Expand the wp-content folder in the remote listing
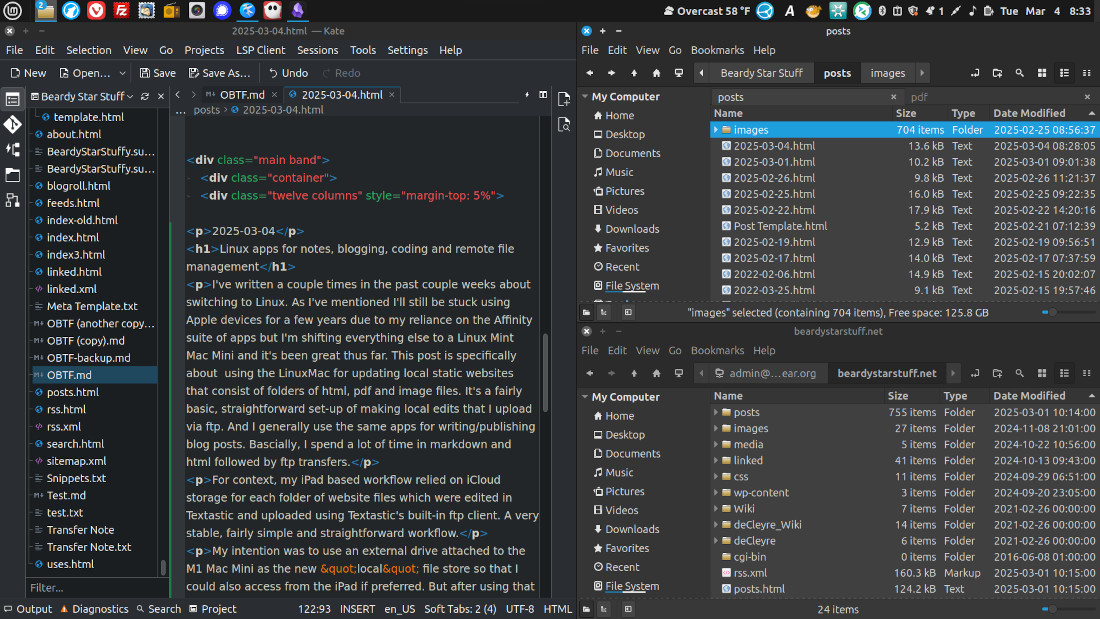This screenshot has height=619, width=1100. click(x=716, y=493)
